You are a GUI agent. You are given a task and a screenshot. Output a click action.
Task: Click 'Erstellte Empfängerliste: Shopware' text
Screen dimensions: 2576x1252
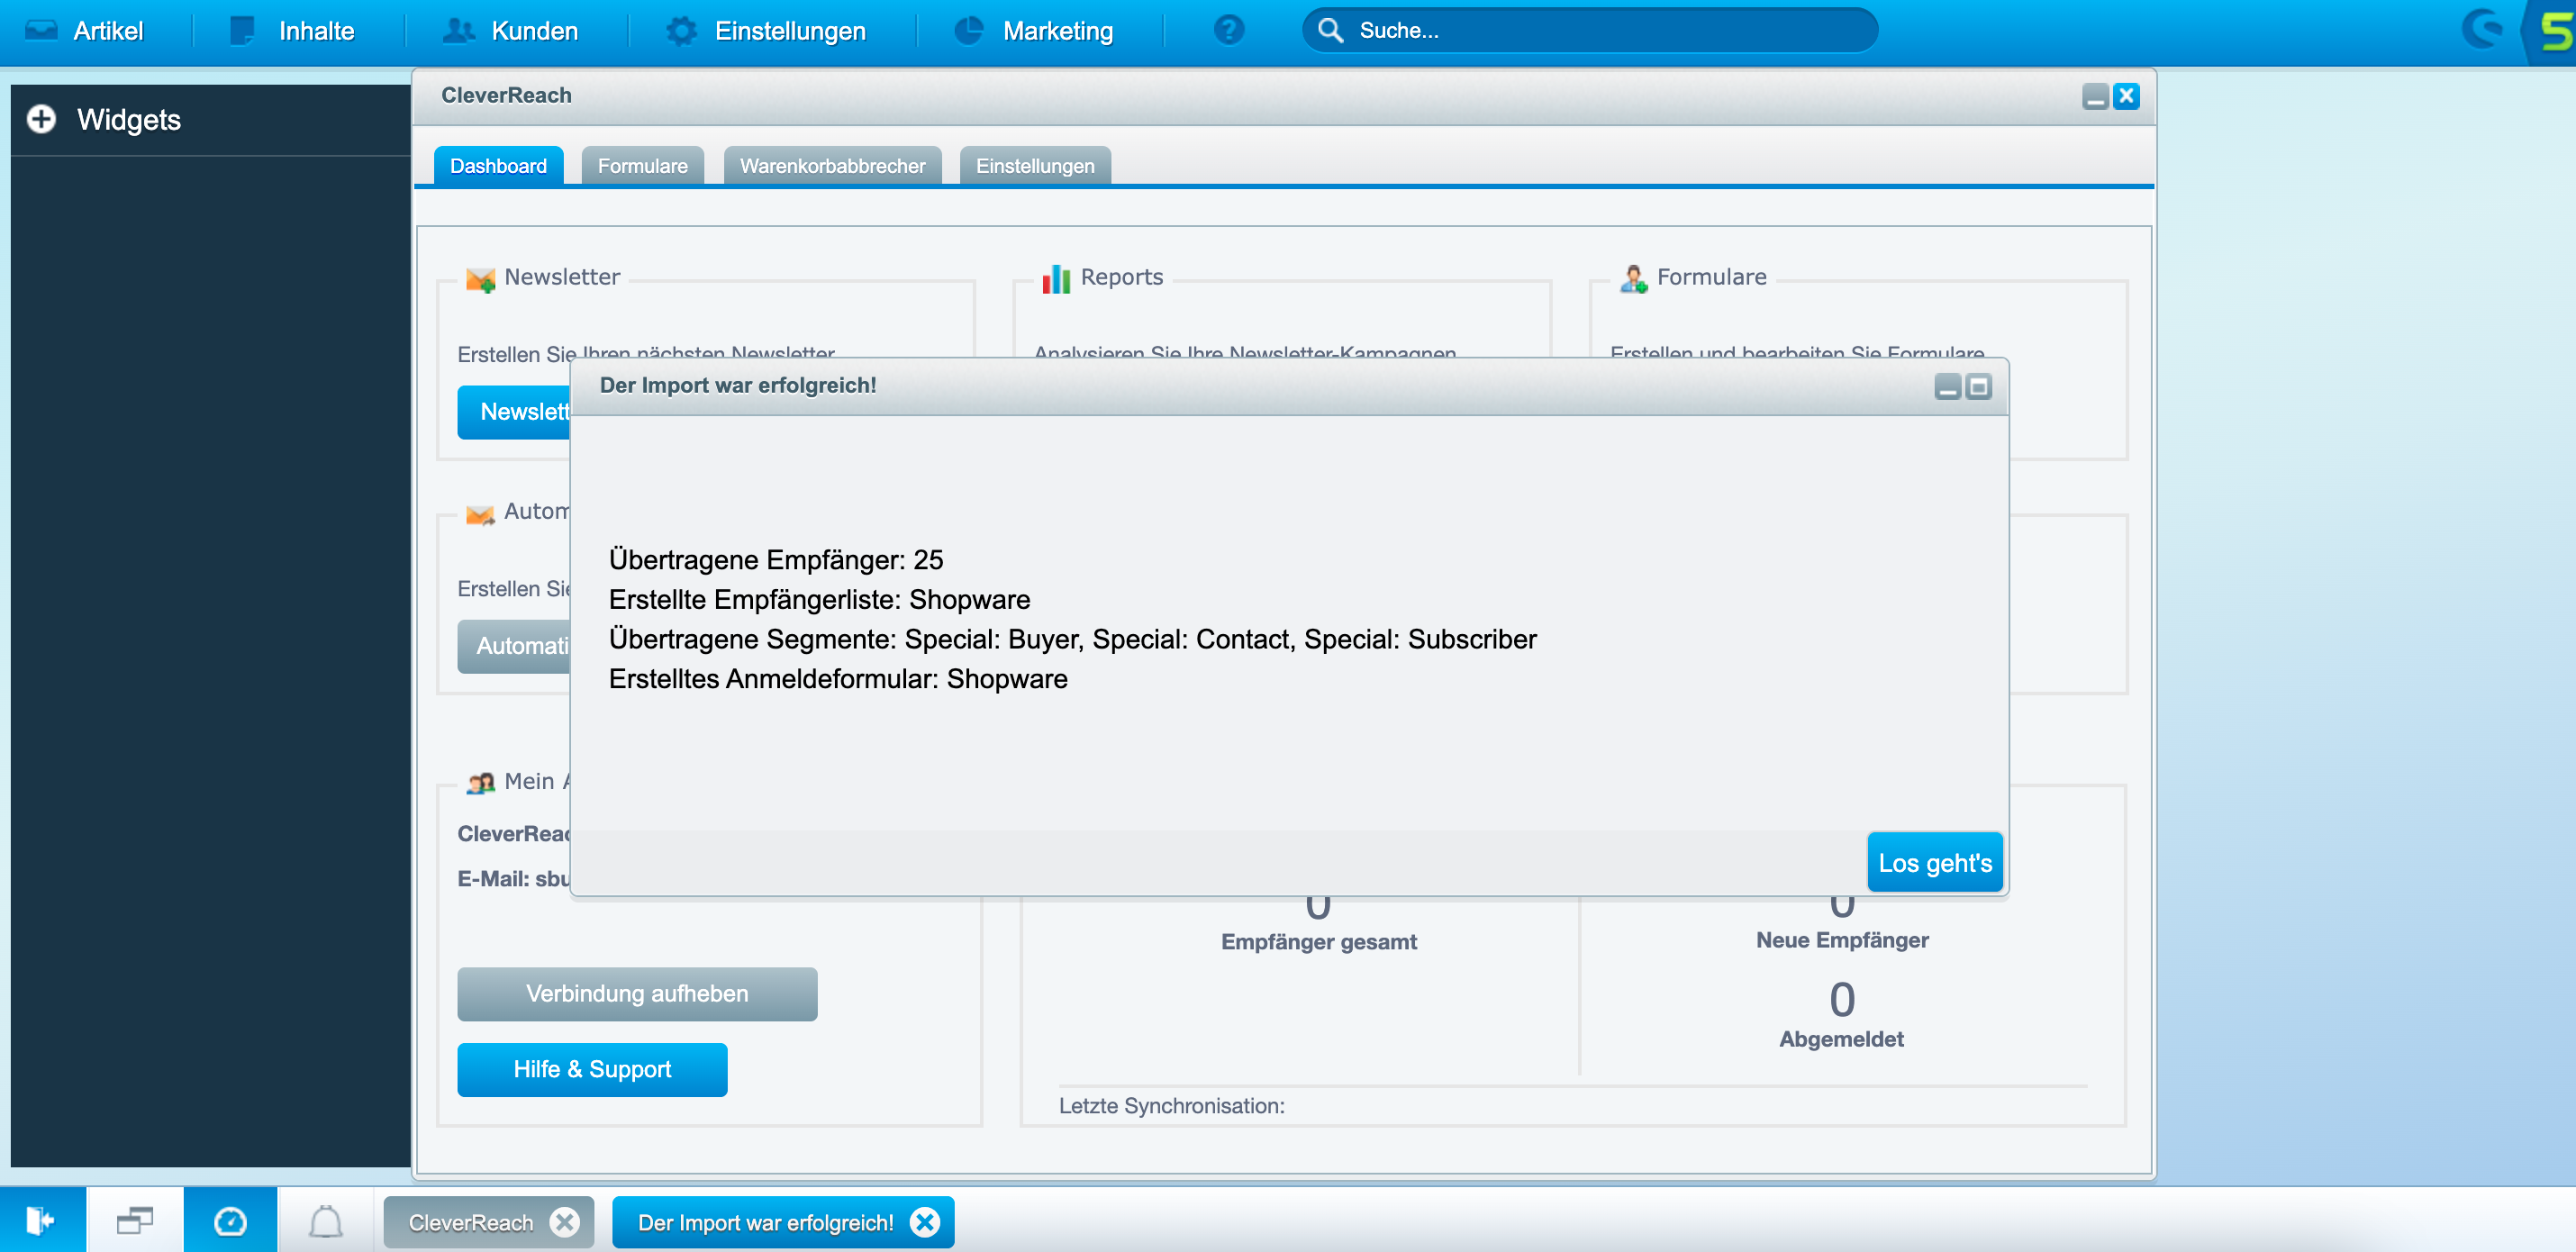819,599
